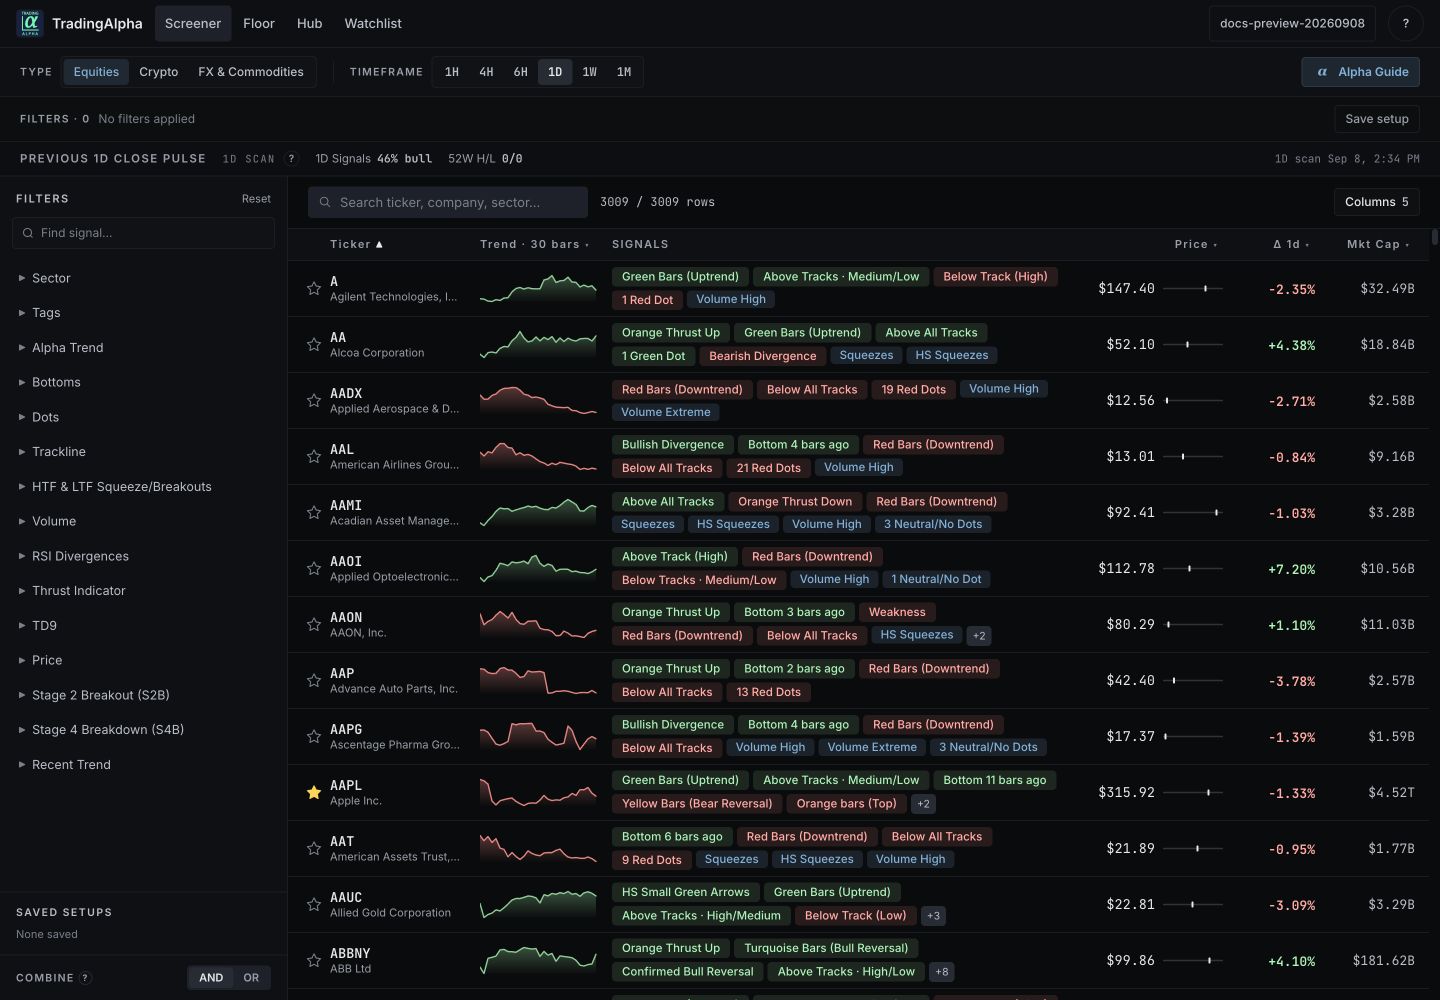Switch timeframe to 1H
The width and height of the screenshot is (1440, 1000).
click(452, 72)
